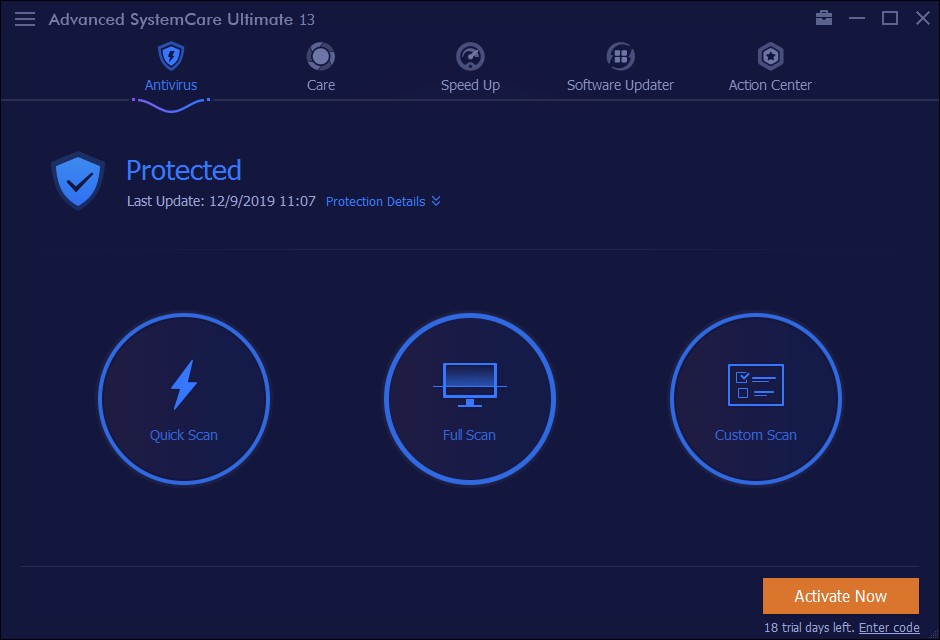
Task: Open the Care module icon
Action: (320, 55)
